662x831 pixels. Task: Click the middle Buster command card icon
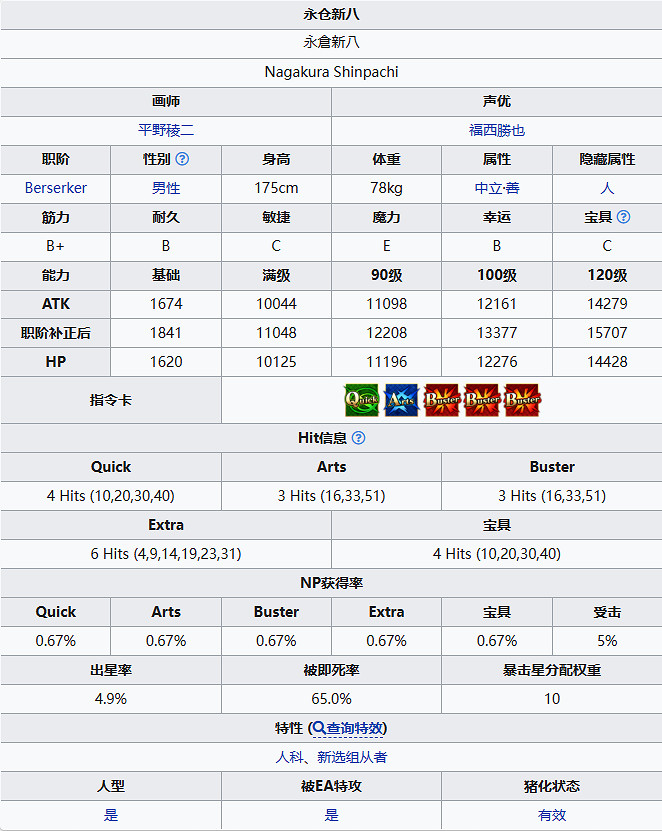coord(482,400)
